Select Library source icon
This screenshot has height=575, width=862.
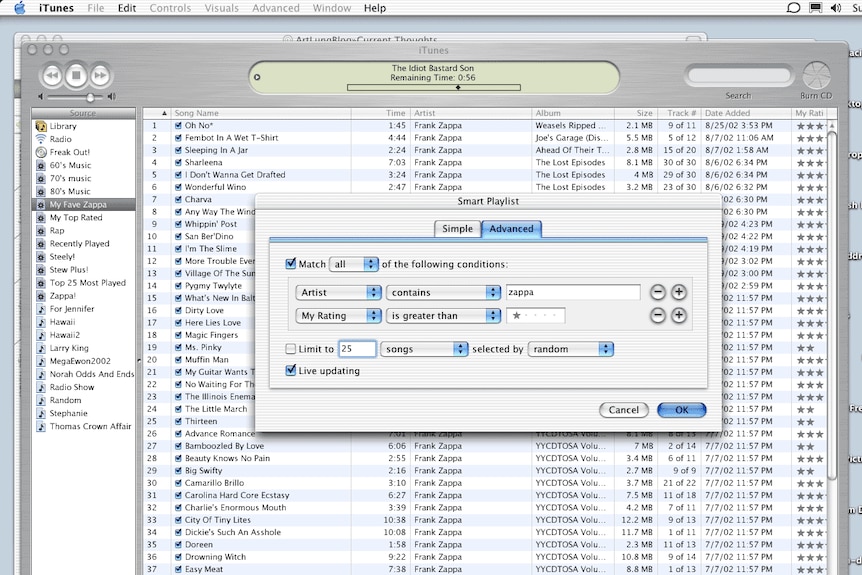pos(41,126)
